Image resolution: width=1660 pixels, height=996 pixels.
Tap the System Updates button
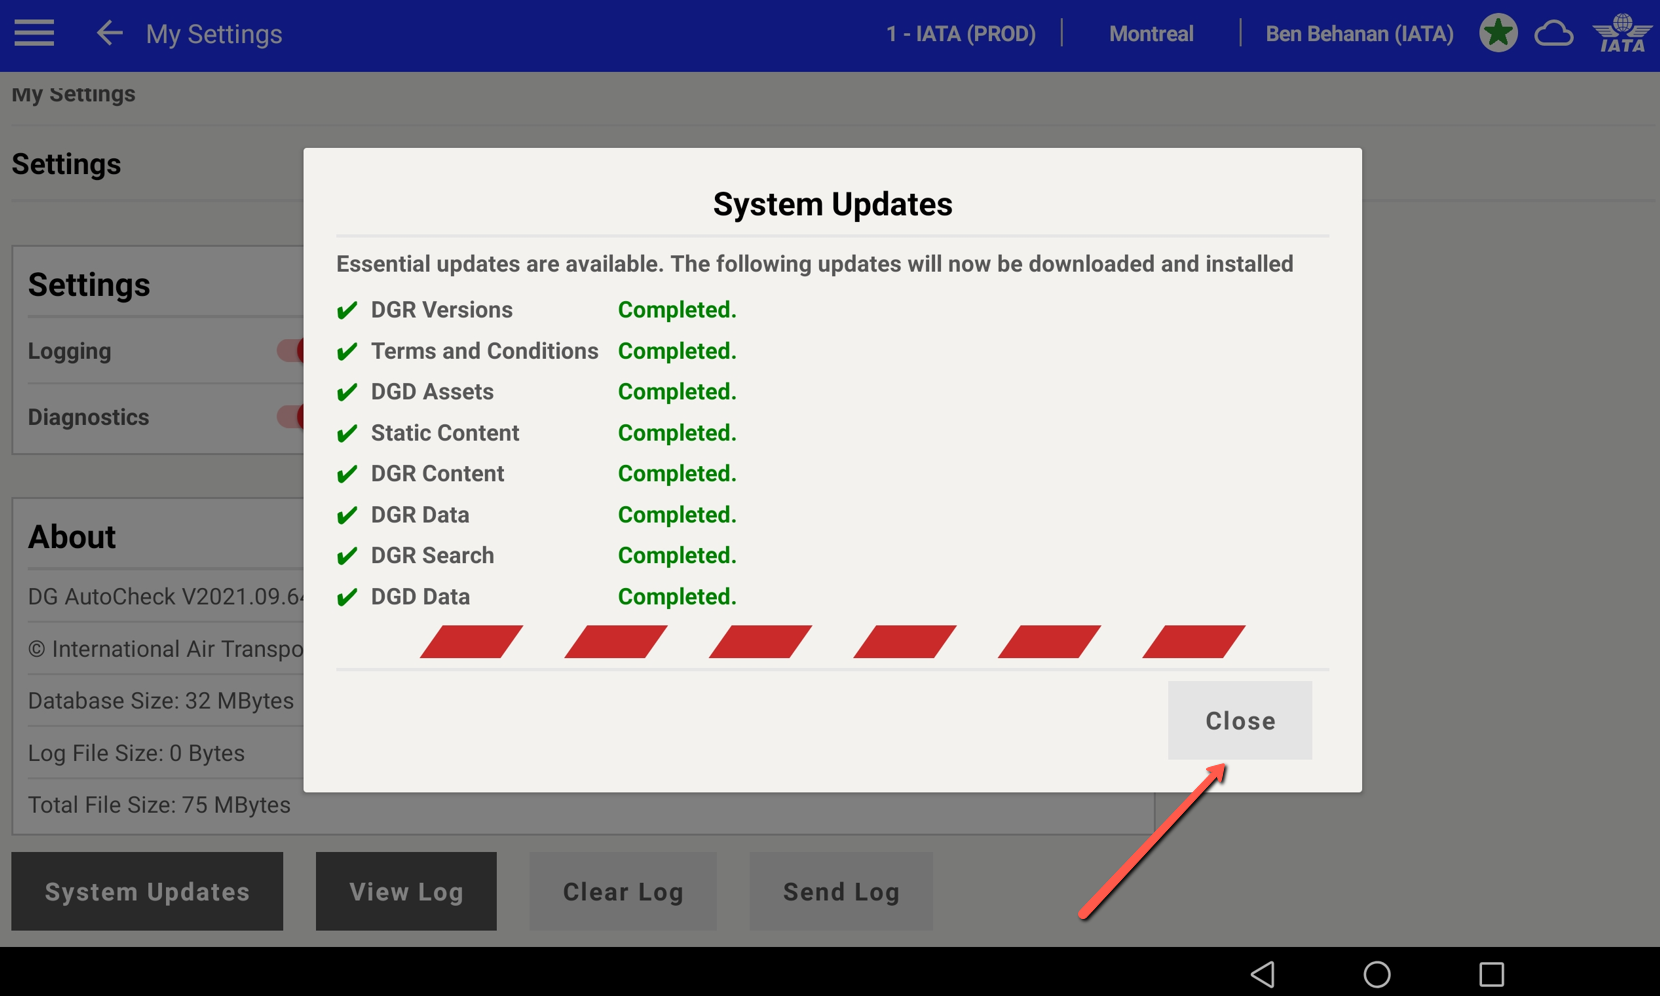[147, 891]
